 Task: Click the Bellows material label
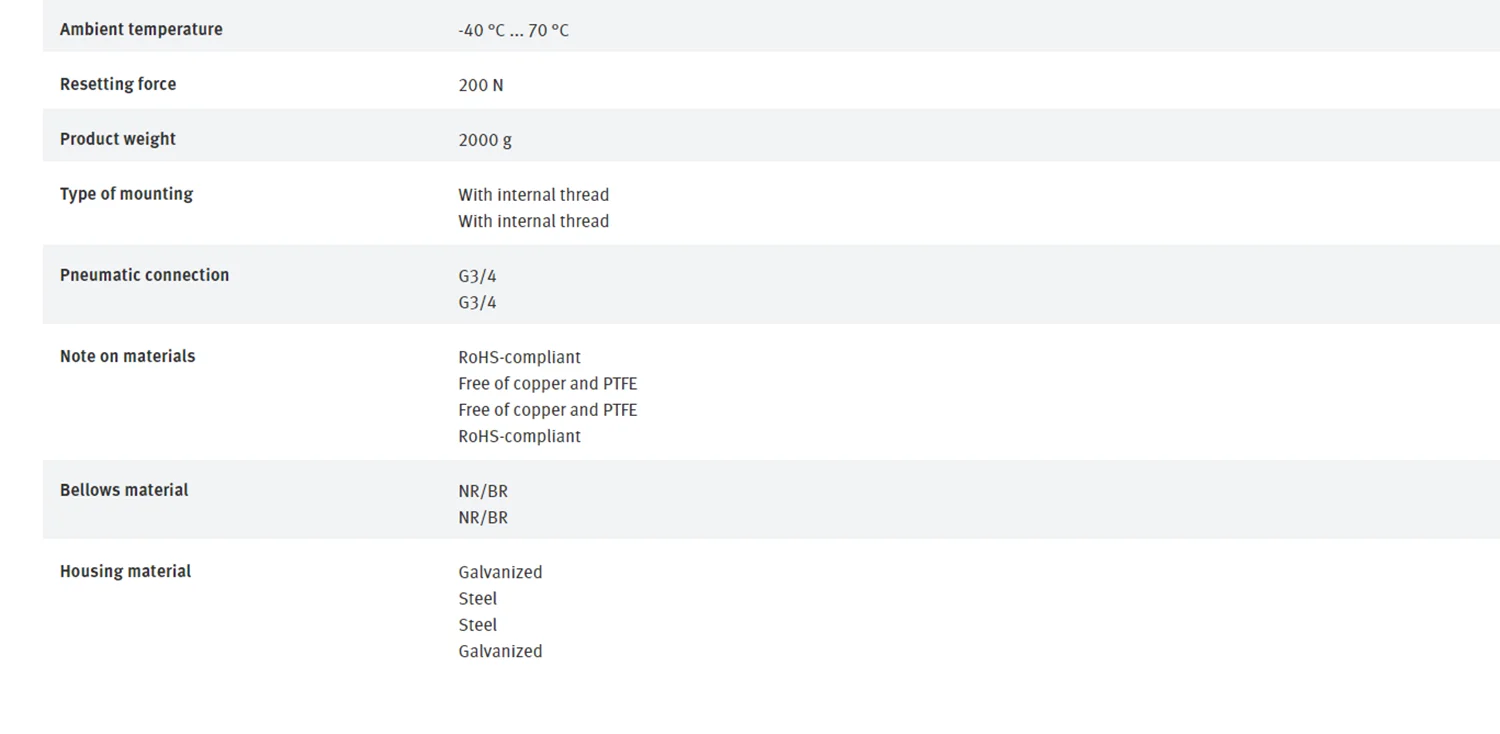124,490
